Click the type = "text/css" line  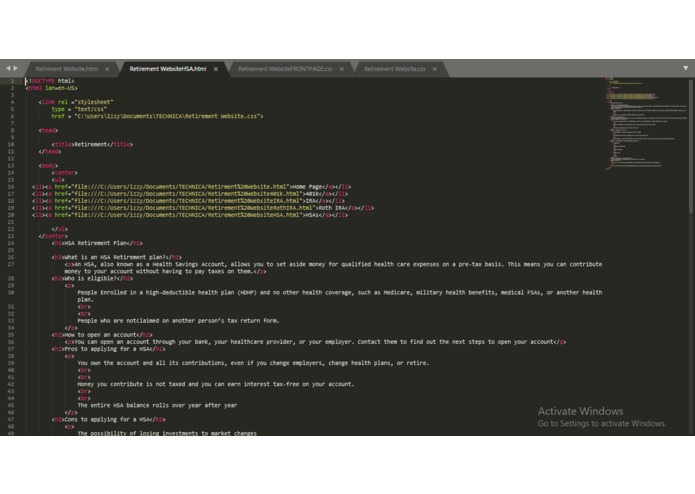79,109
